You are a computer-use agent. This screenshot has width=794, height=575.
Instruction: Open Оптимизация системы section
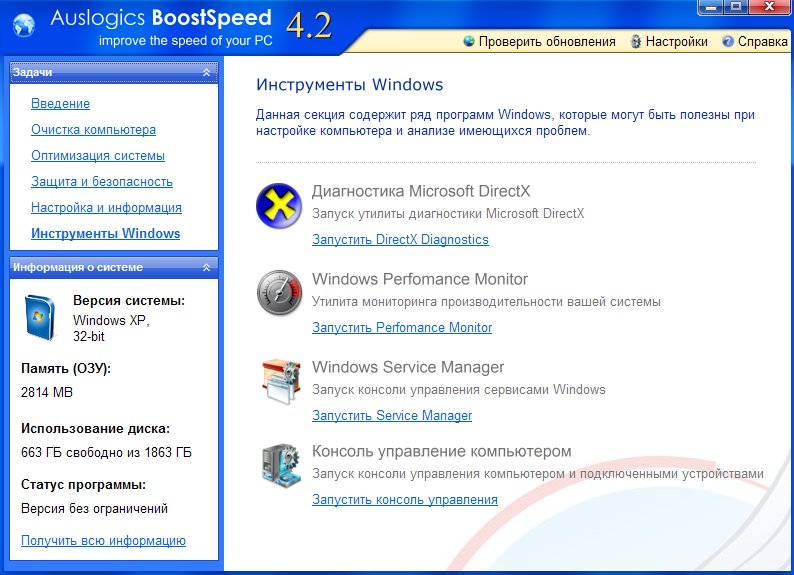(x=98, y=155)
